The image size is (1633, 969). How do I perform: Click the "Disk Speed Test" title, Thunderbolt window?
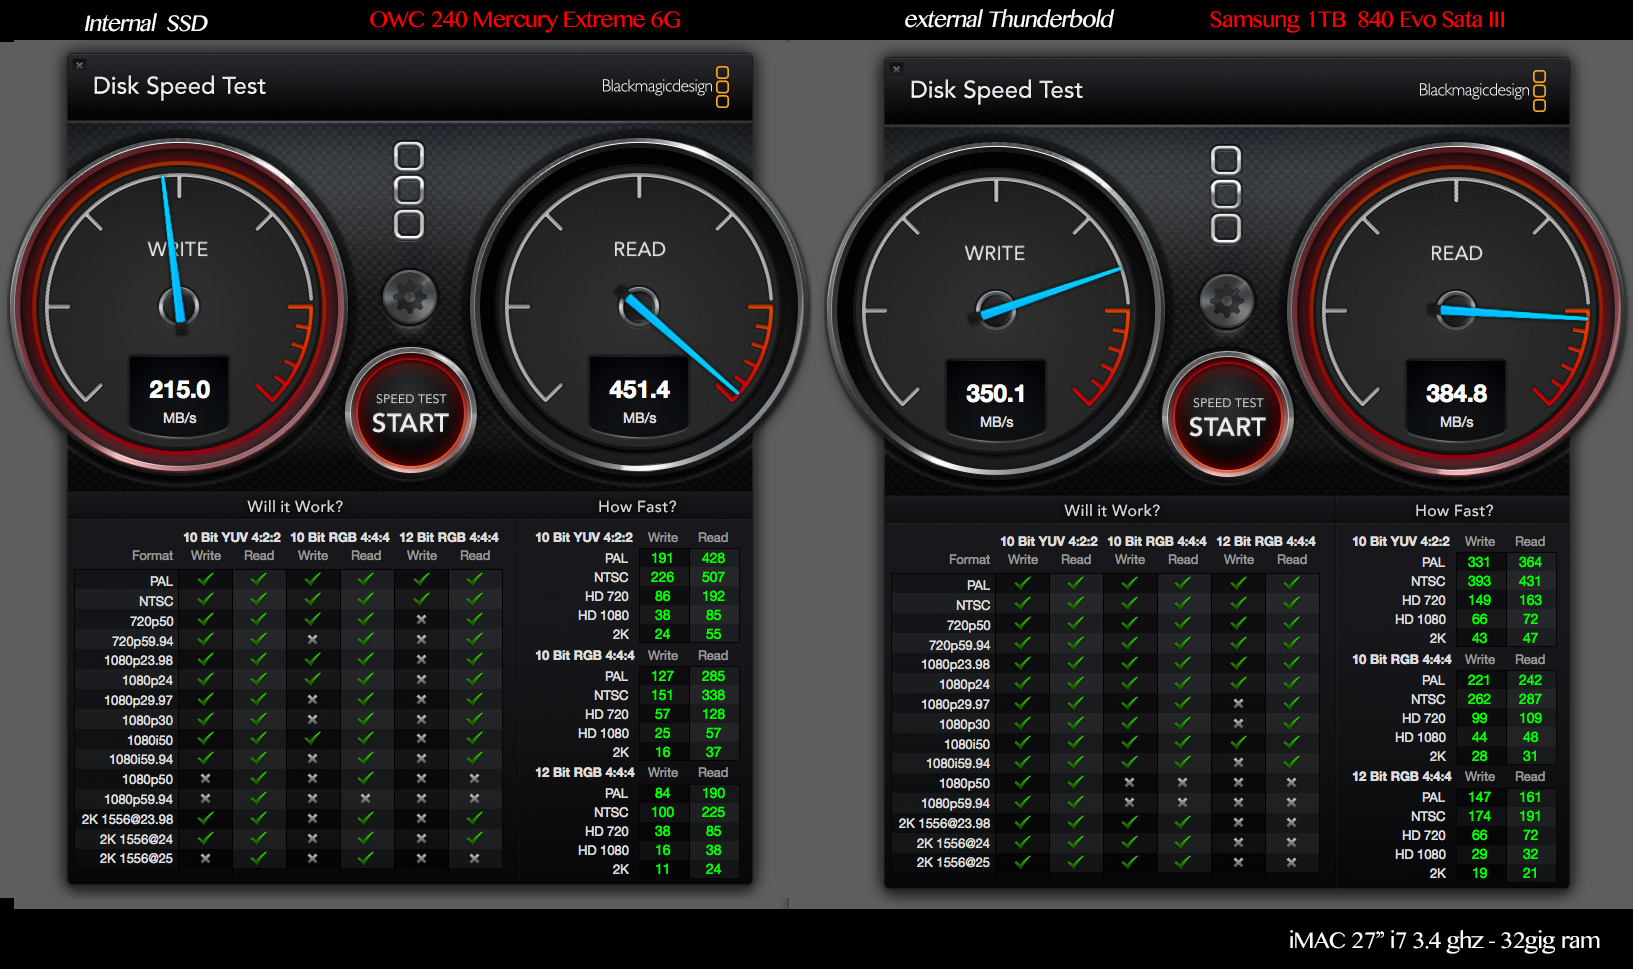[x=996, y=90]
